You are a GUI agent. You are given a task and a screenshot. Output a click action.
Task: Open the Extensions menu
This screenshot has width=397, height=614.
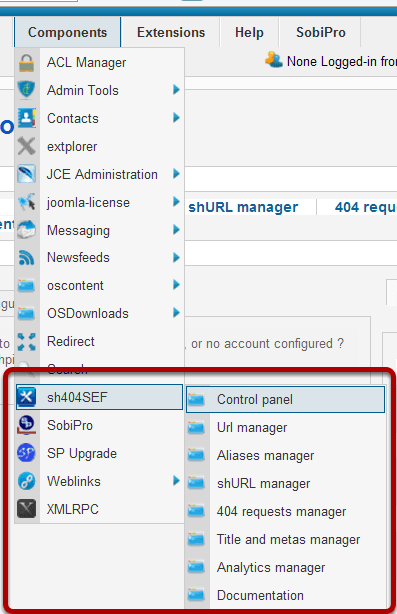tap(171, 32)
